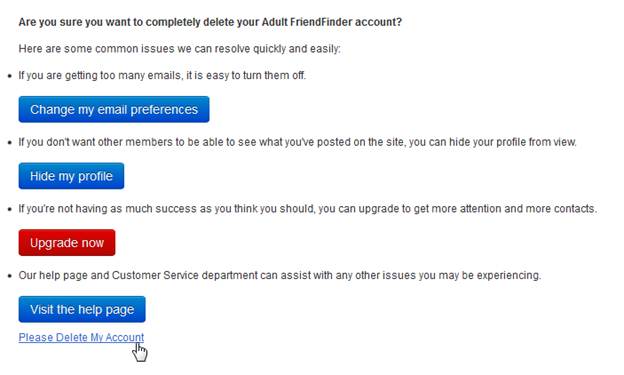The image size is (624, 375).
Task: Click the 'not having as much success' sentence
Action: tap(308, 209)
